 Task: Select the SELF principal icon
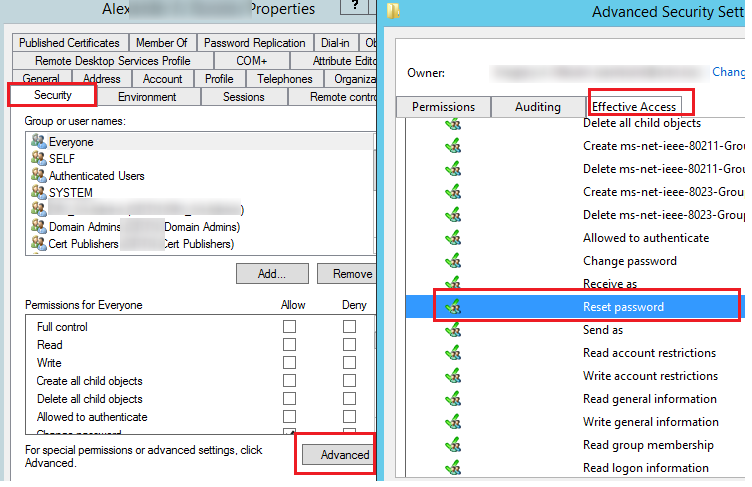pos(39,159)
